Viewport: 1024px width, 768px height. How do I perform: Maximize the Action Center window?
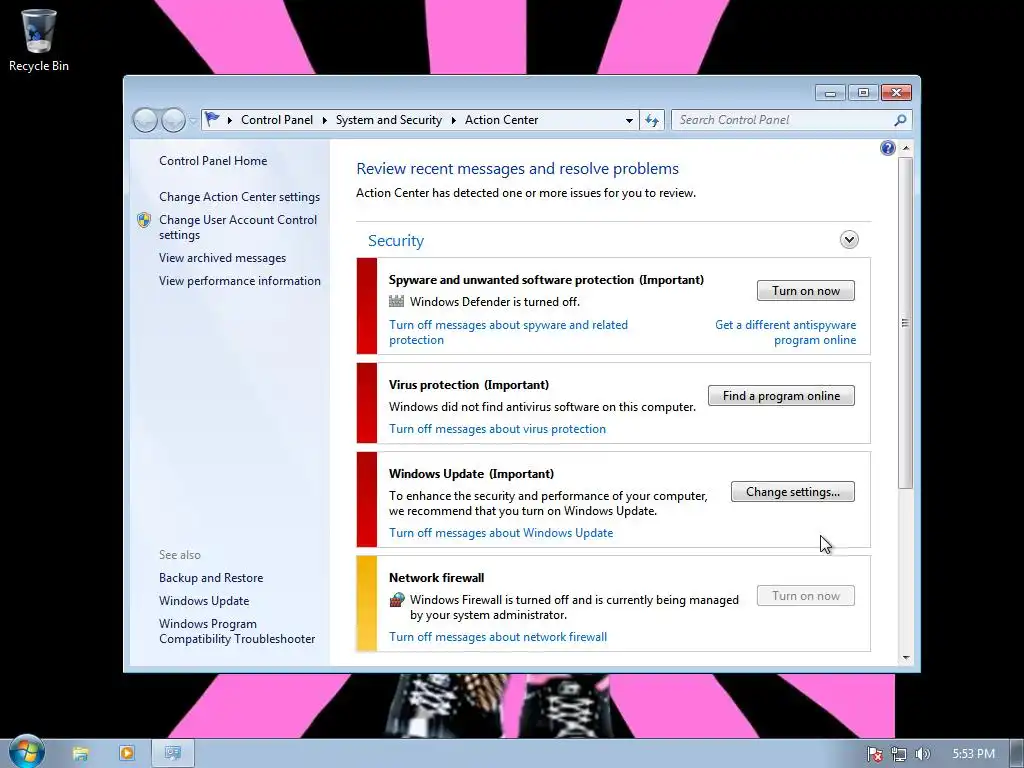[x=863, y=93]
